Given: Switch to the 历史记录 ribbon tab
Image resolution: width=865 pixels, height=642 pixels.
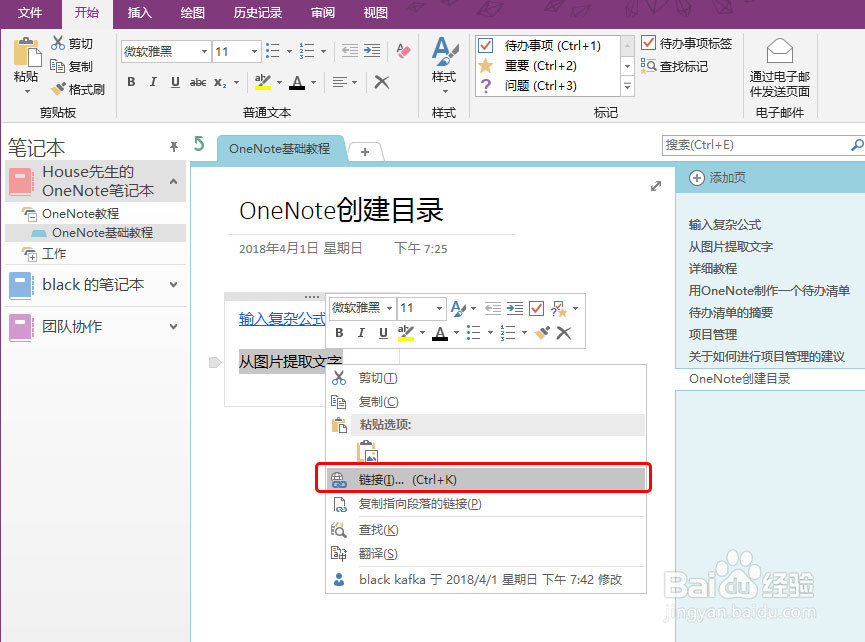Looking at the screenshot, I should pyautogui.click(x=258, y=13).
